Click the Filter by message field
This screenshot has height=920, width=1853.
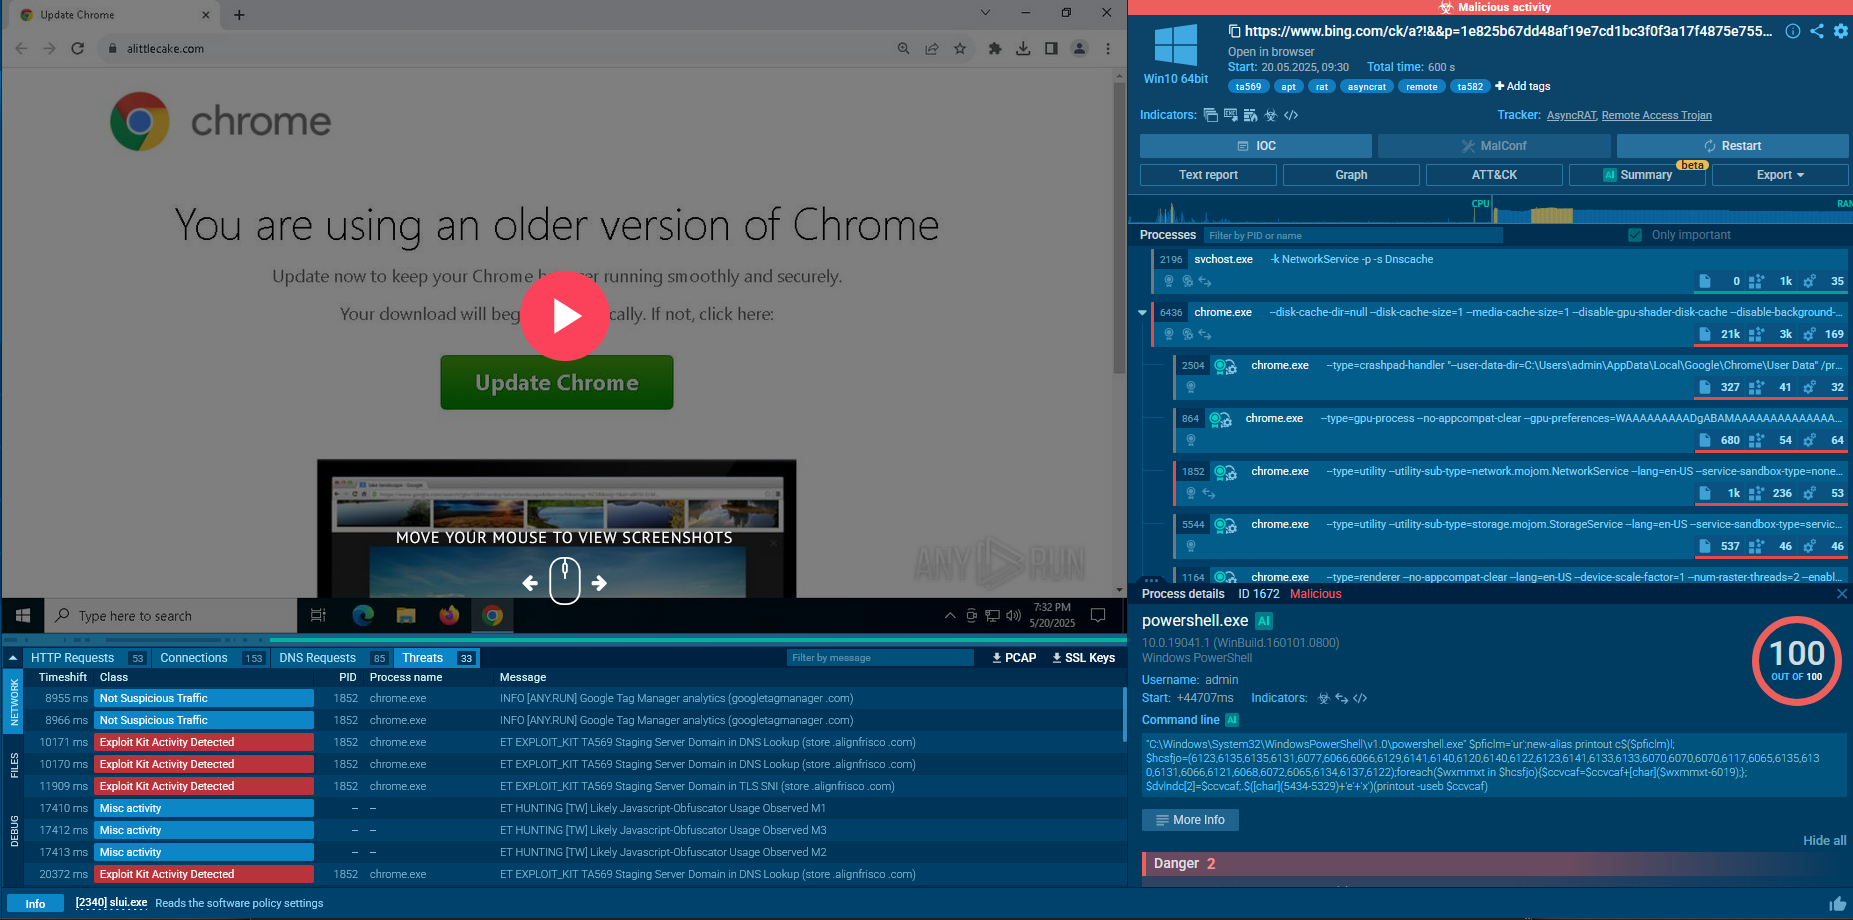pos(880,658)
